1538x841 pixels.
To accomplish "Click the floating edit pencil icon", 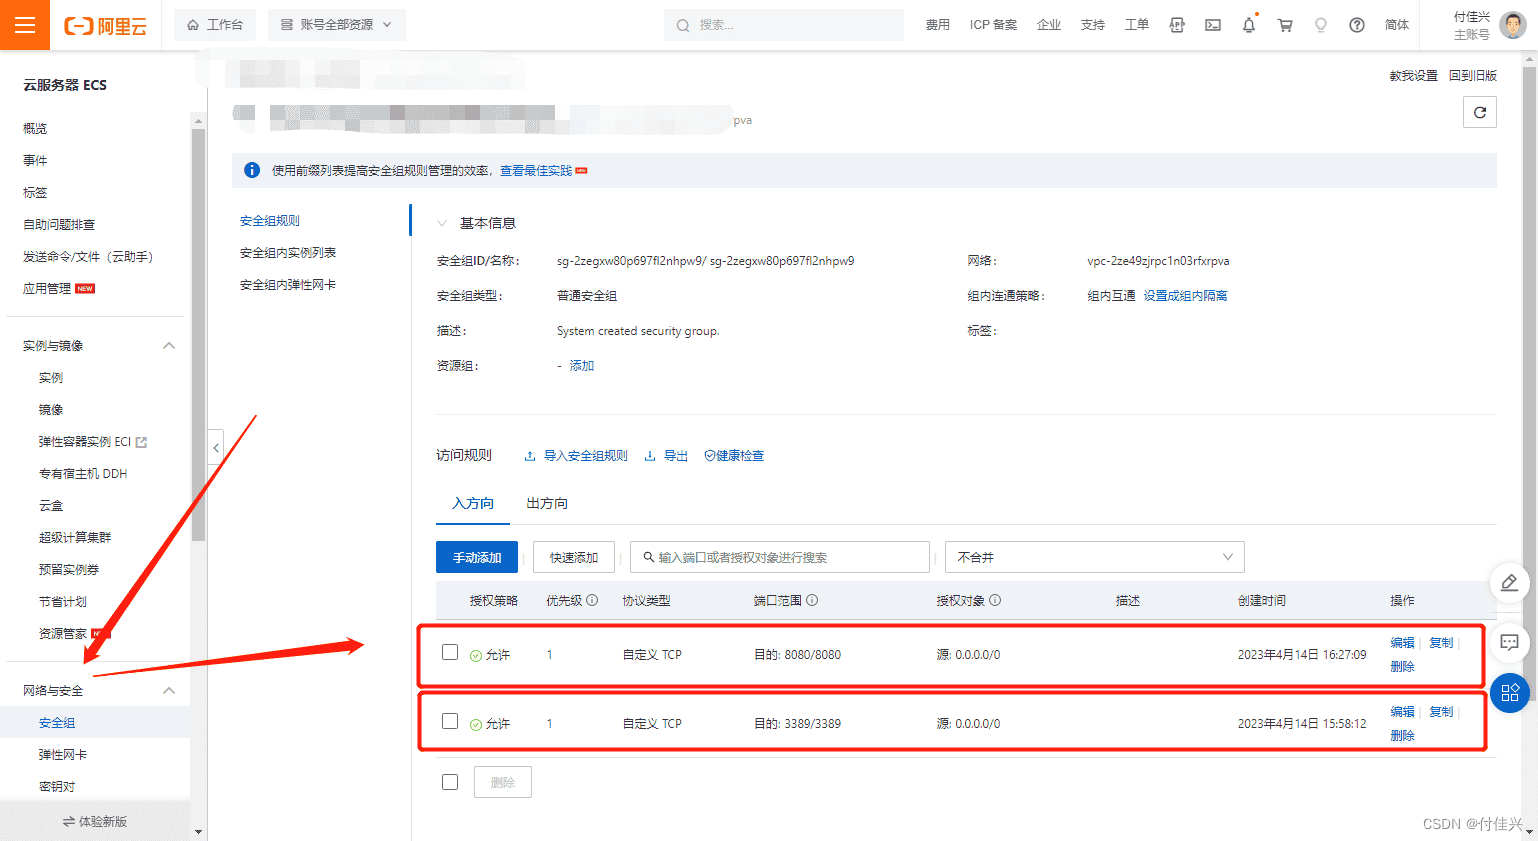I will [x=1509, y=583].
